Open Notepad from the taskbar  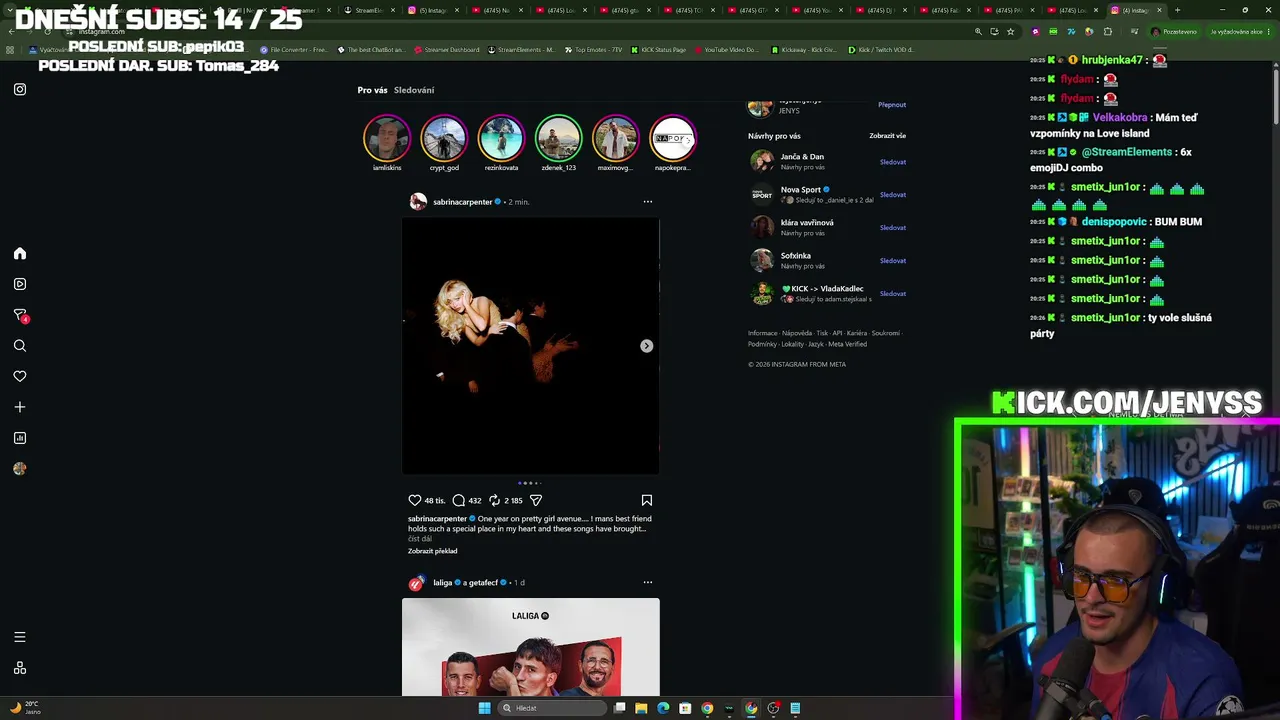795,708
